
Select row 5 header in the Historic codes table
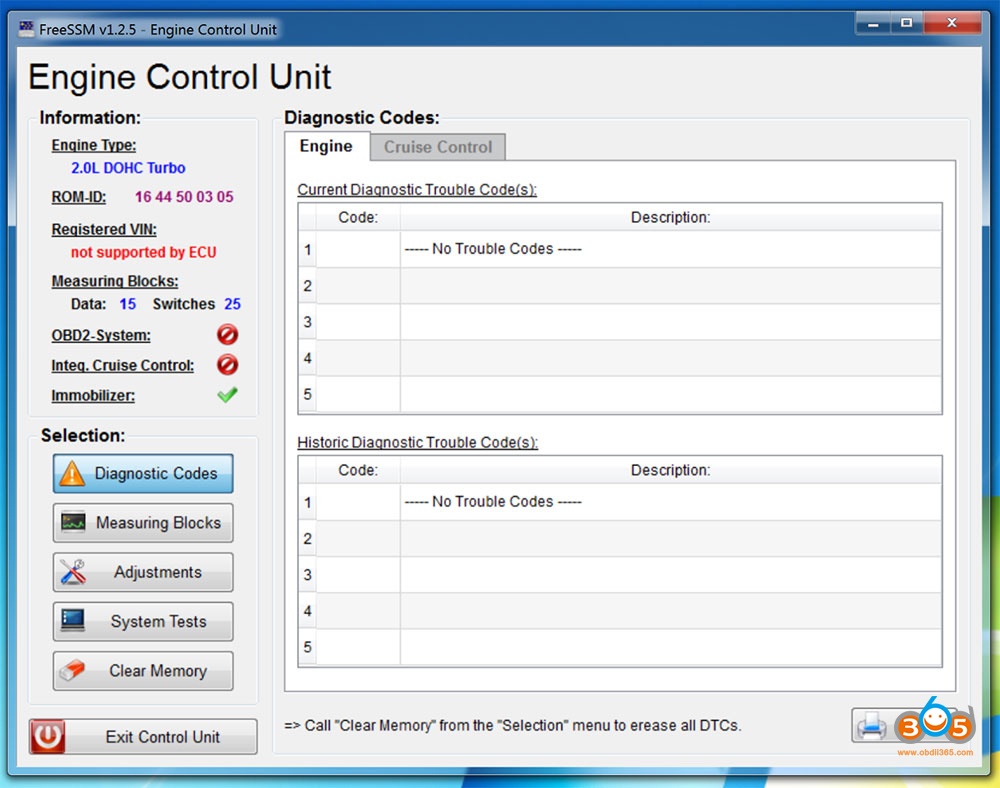click(307, 647)
